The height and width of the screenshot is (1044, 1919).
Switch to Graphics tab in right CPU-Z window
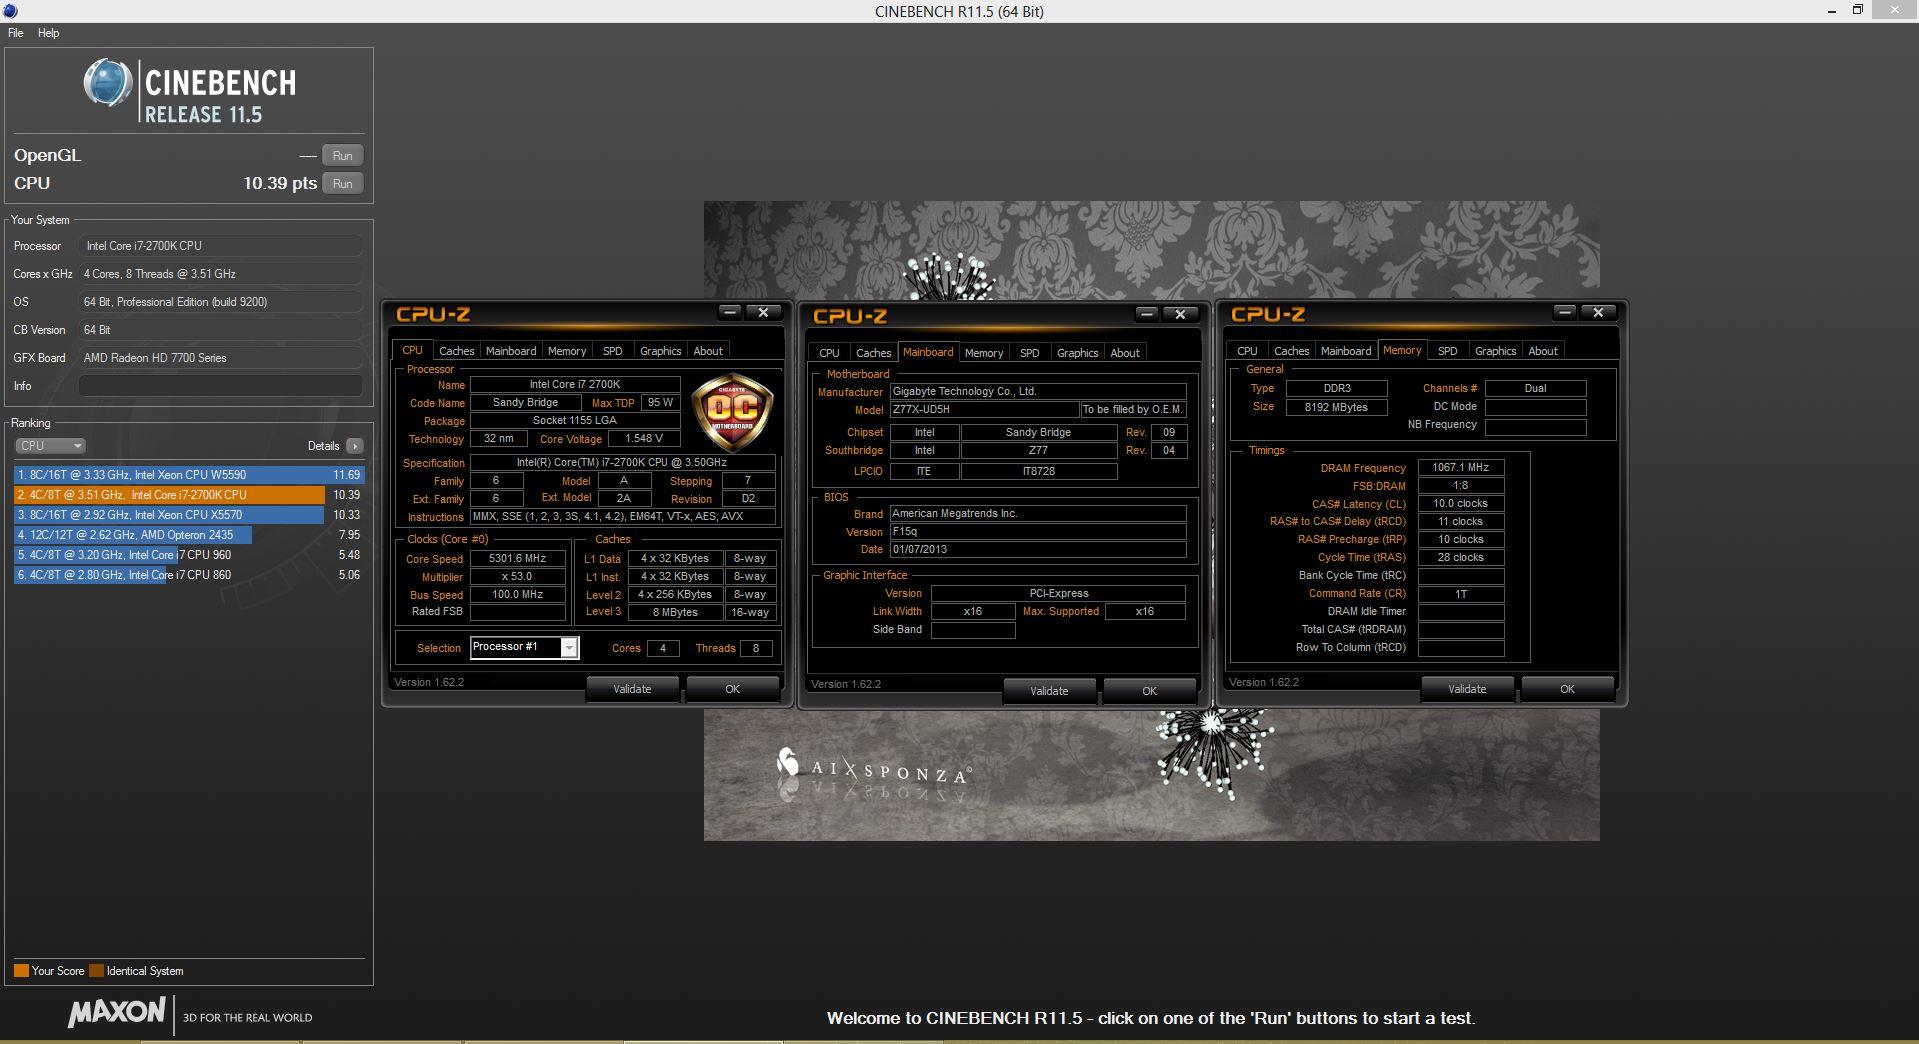(x=1495, y=351)
